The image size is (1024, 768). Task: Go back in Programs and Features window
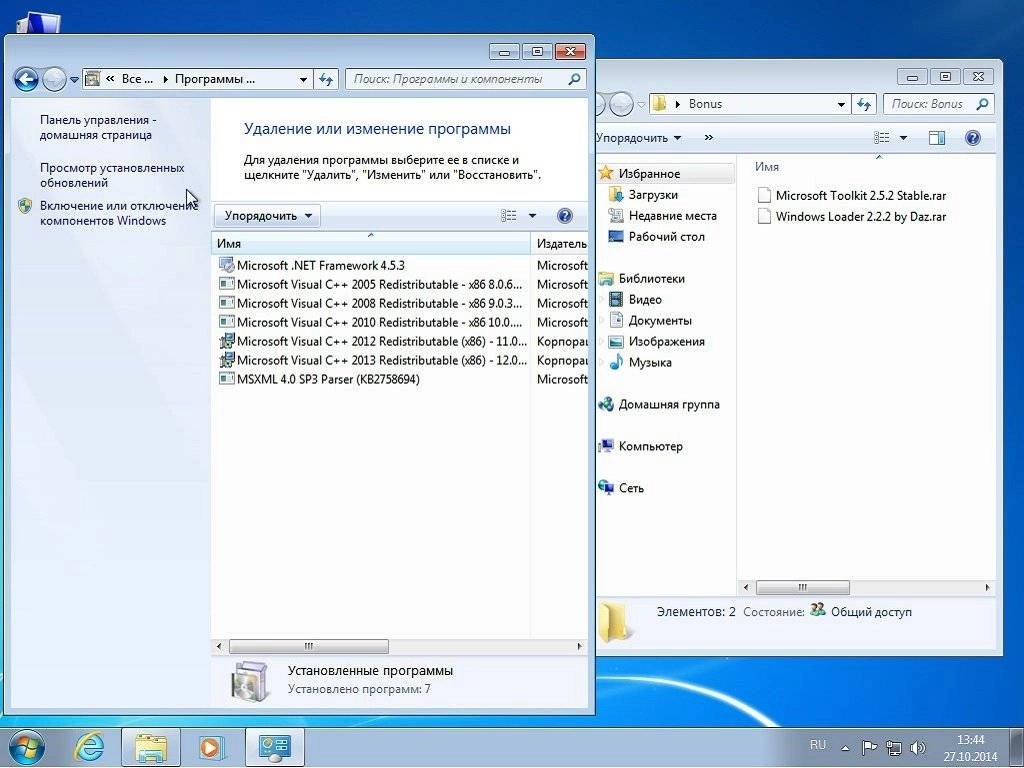pyautogui.click(x=26, y=80)
